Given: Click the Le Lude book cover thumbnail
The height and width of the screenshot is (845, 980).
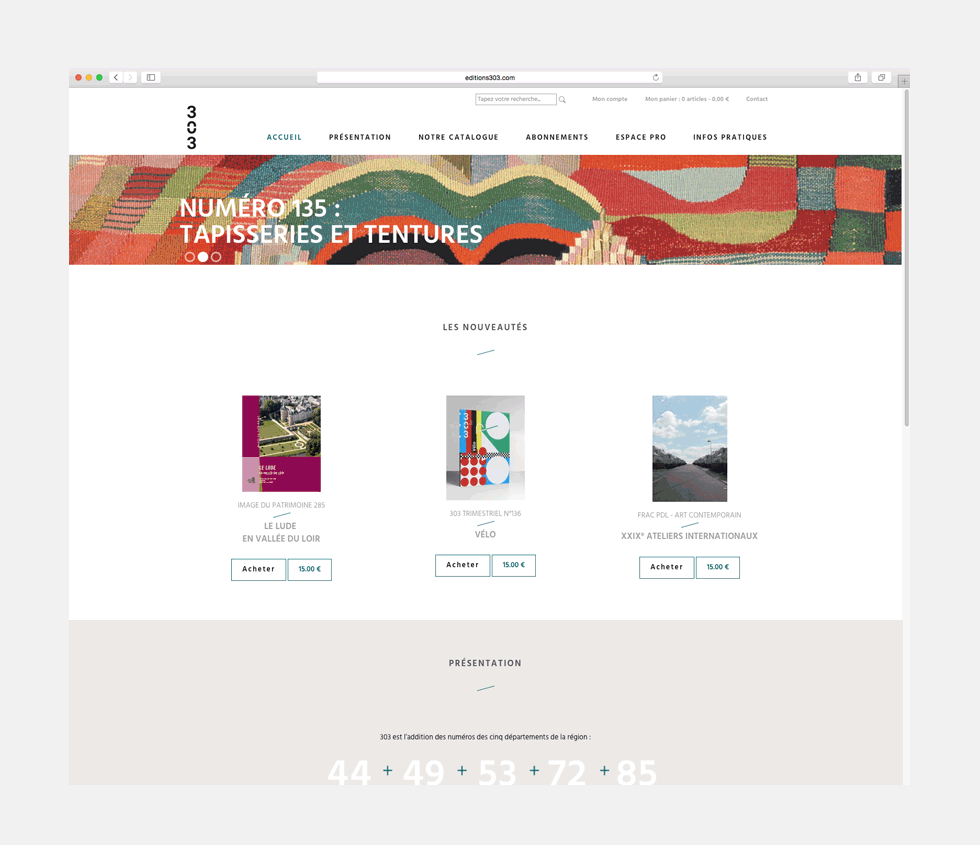Looking at the screenshot, I should [x=281, y=444].
